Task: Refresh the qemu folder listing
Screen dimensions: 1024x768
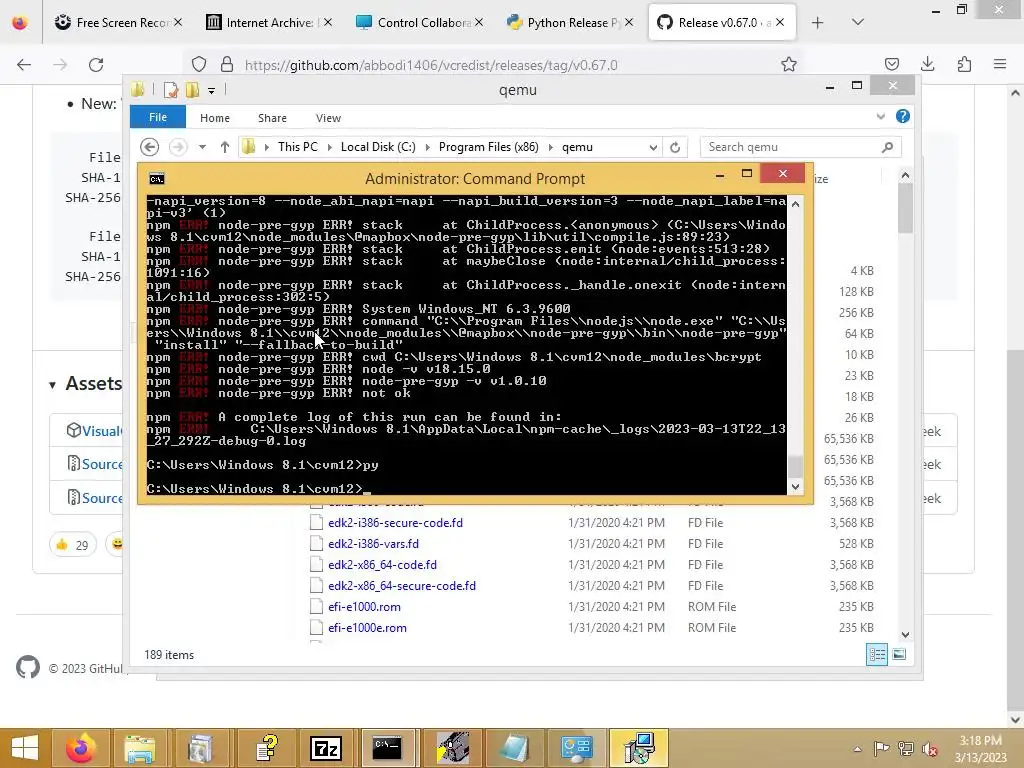Action: pos(675,148)
